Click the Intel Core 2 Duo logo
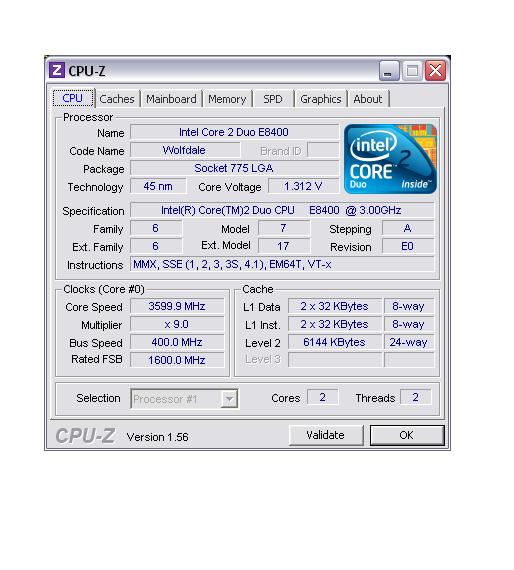 (390, 159)
